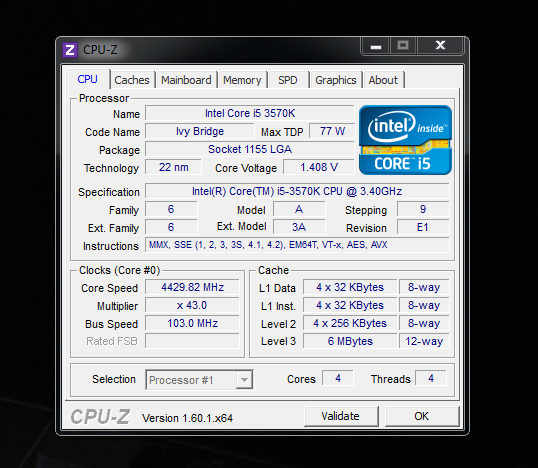Click the Package value Socket 1155 LGA
The image size is (538, 468).
click(249, 149)
